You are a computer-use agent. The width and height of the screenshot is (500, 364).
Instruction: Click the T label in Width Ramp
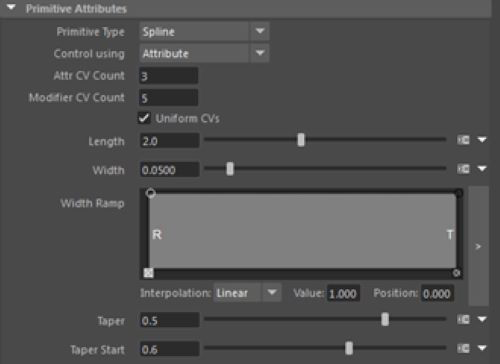(450, 235)
